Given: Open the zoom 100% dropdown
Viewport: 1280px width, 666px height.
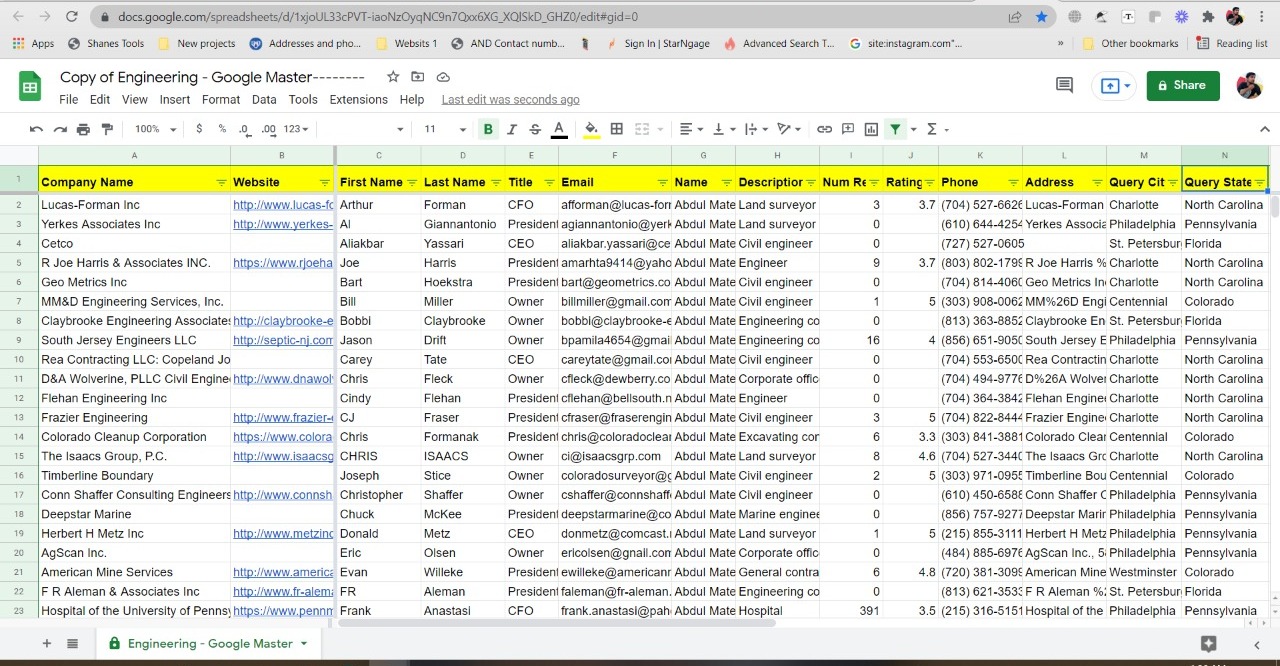Looking at the screenshot, I should click(155, 129).
